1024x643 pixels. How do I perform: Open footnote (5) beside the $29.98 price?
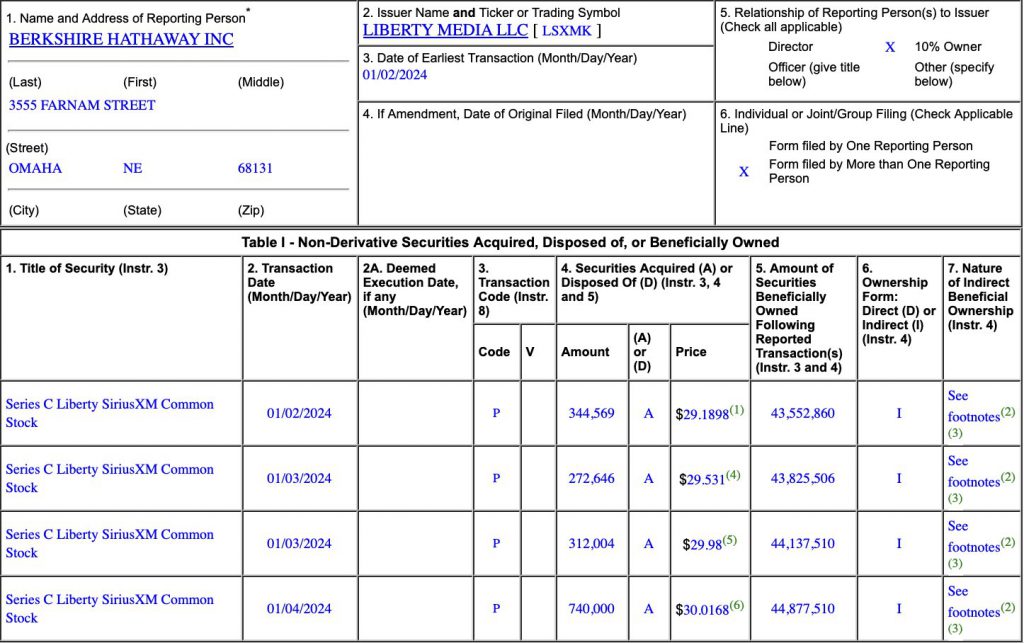point(728,540)
